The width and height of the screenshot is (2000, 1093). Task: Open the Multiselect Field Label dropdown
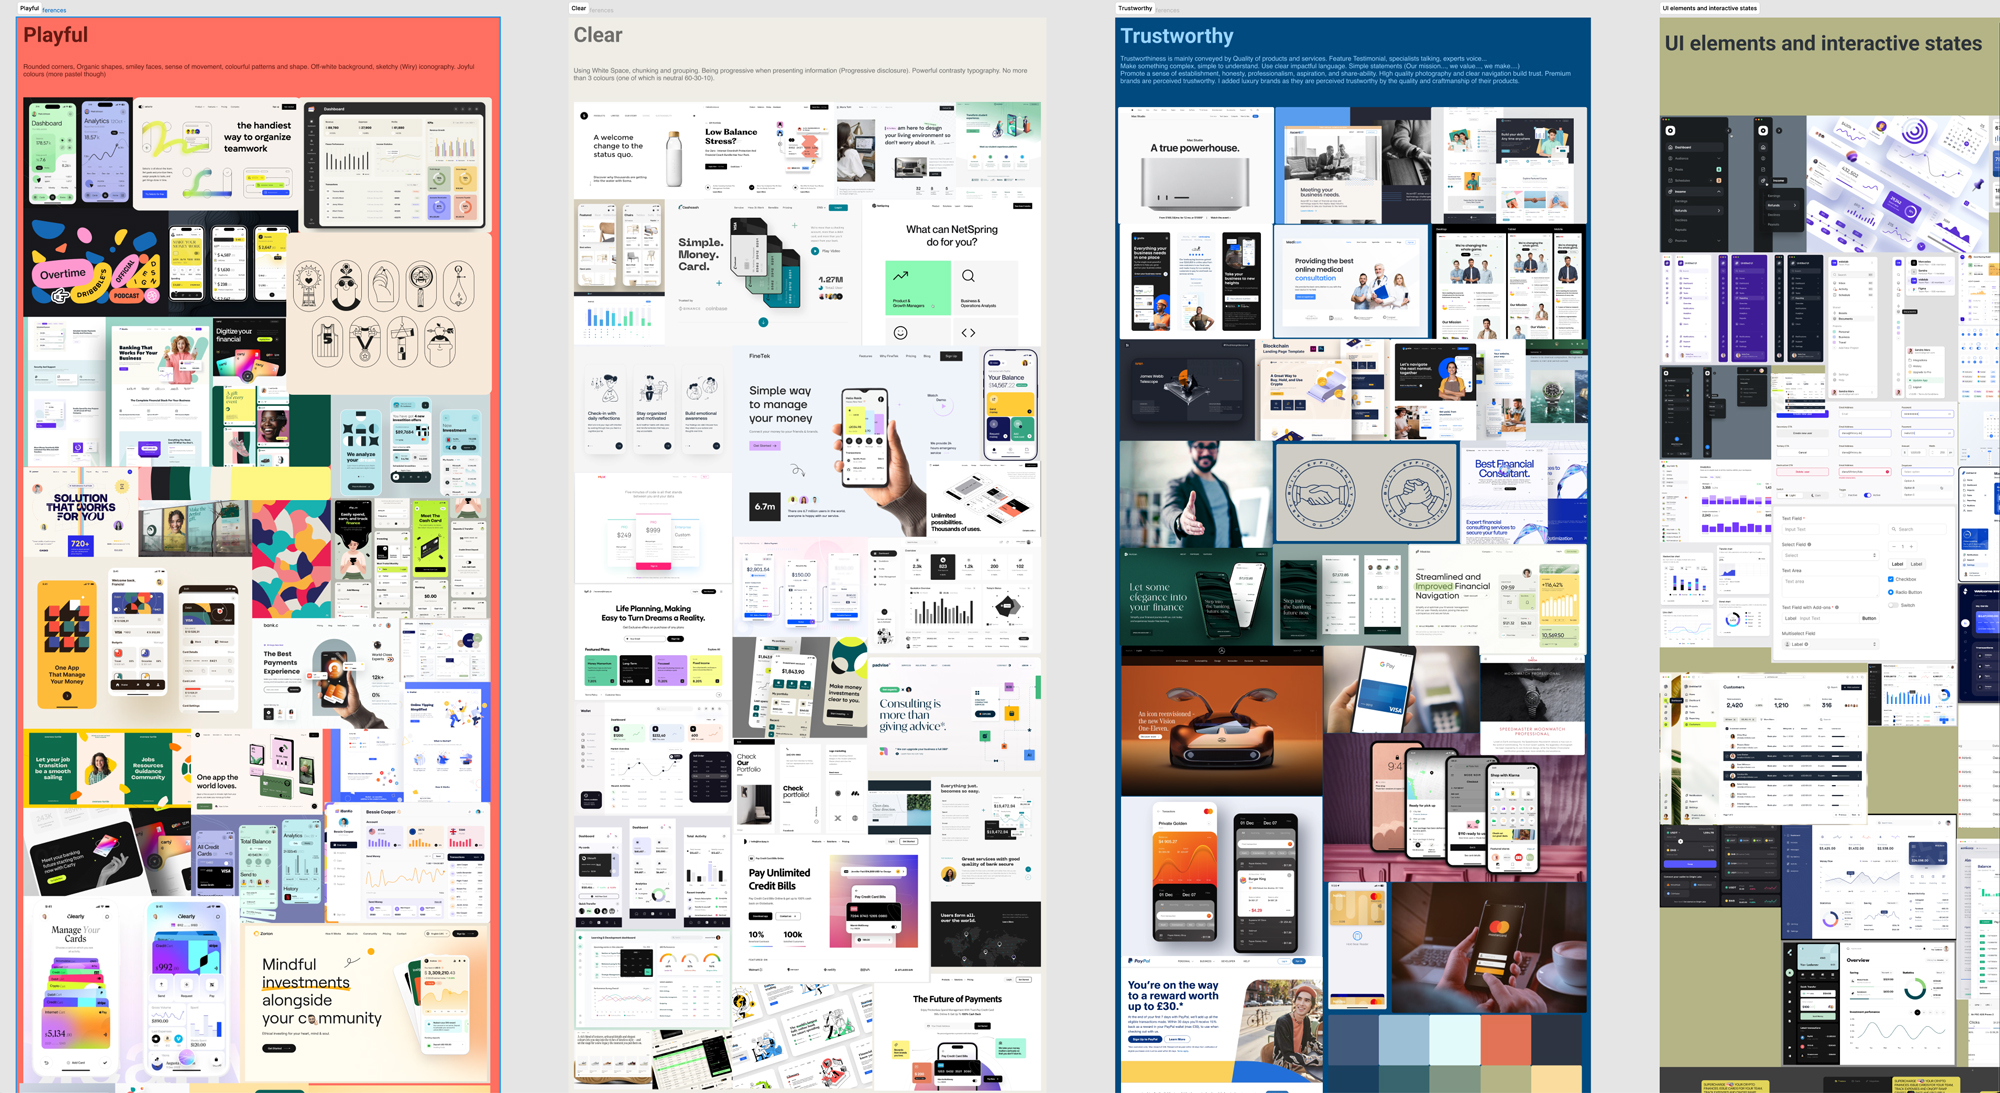[1831, 644]
